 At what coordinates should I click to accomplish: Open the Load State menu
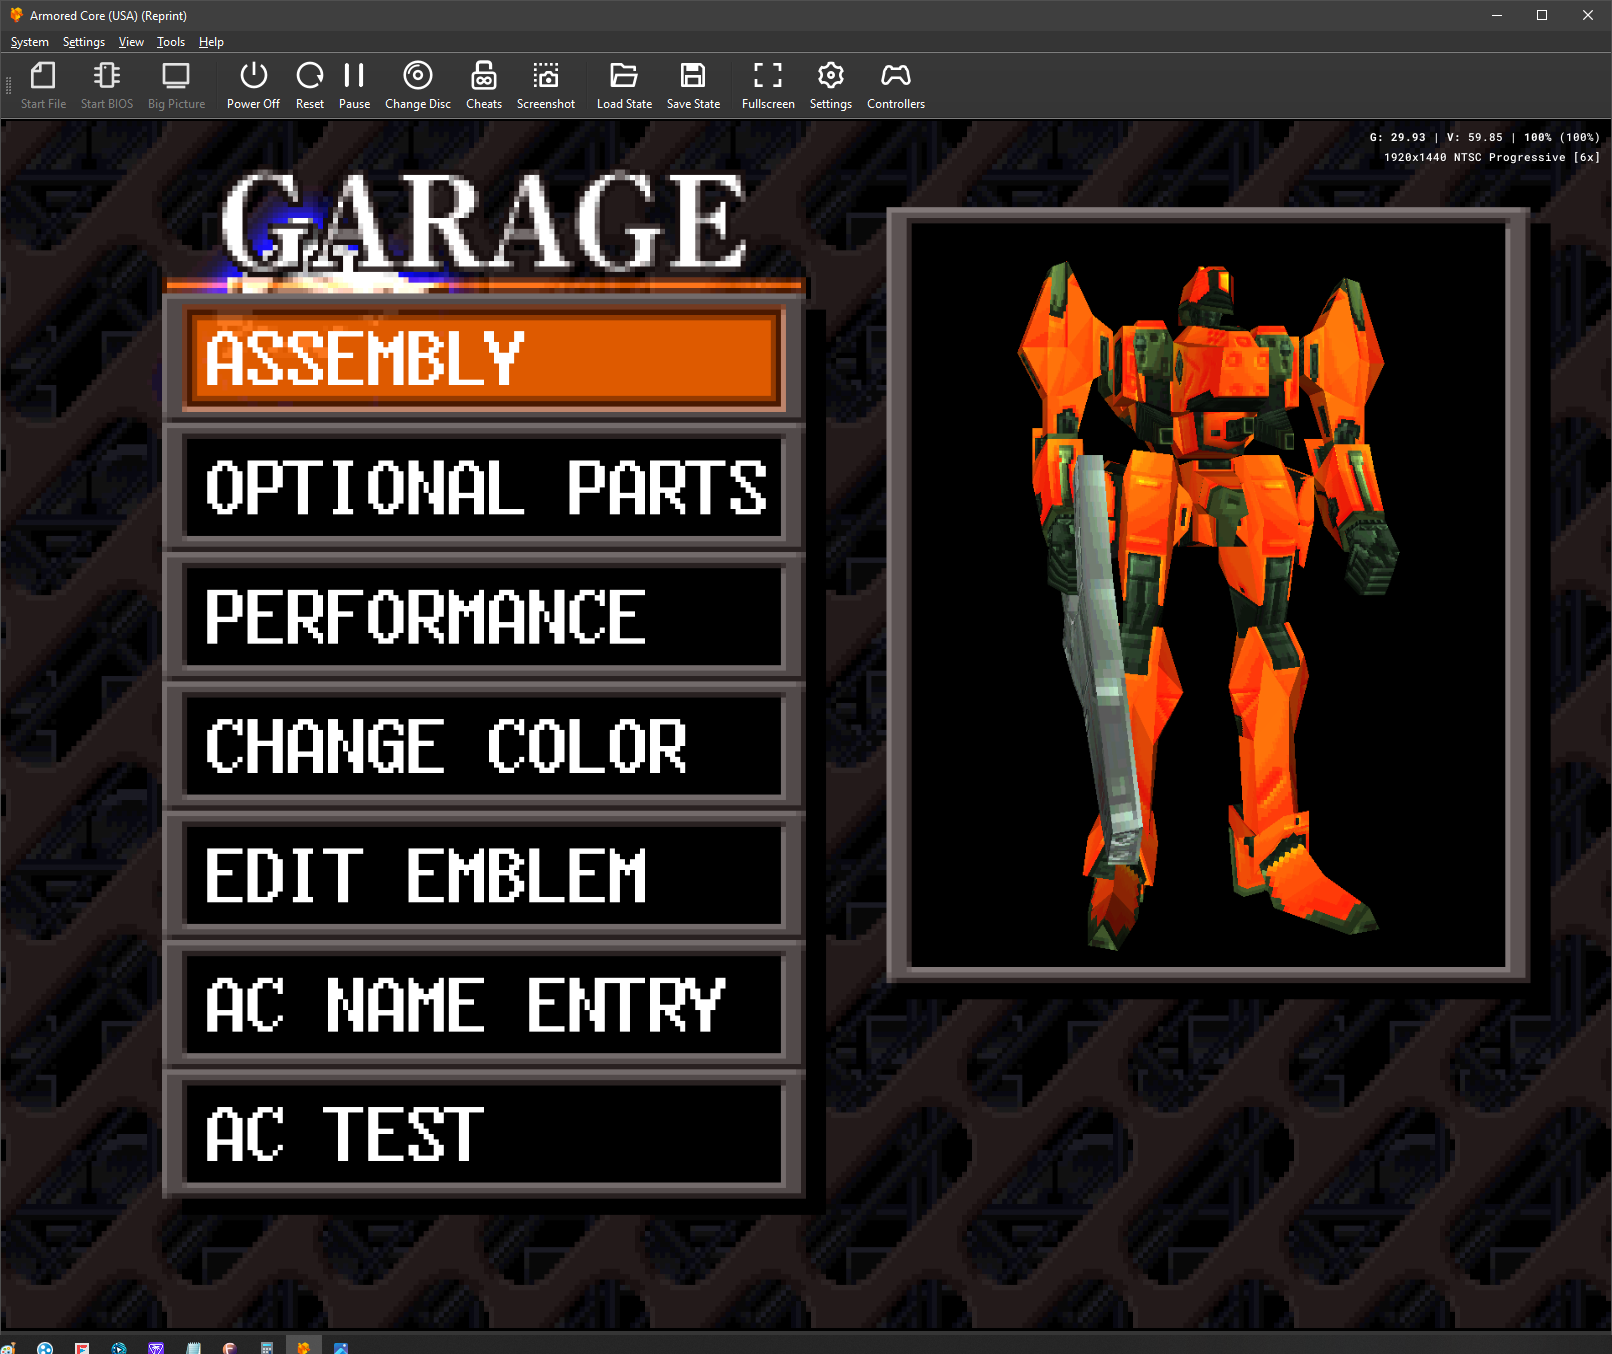tap(624, 86)
